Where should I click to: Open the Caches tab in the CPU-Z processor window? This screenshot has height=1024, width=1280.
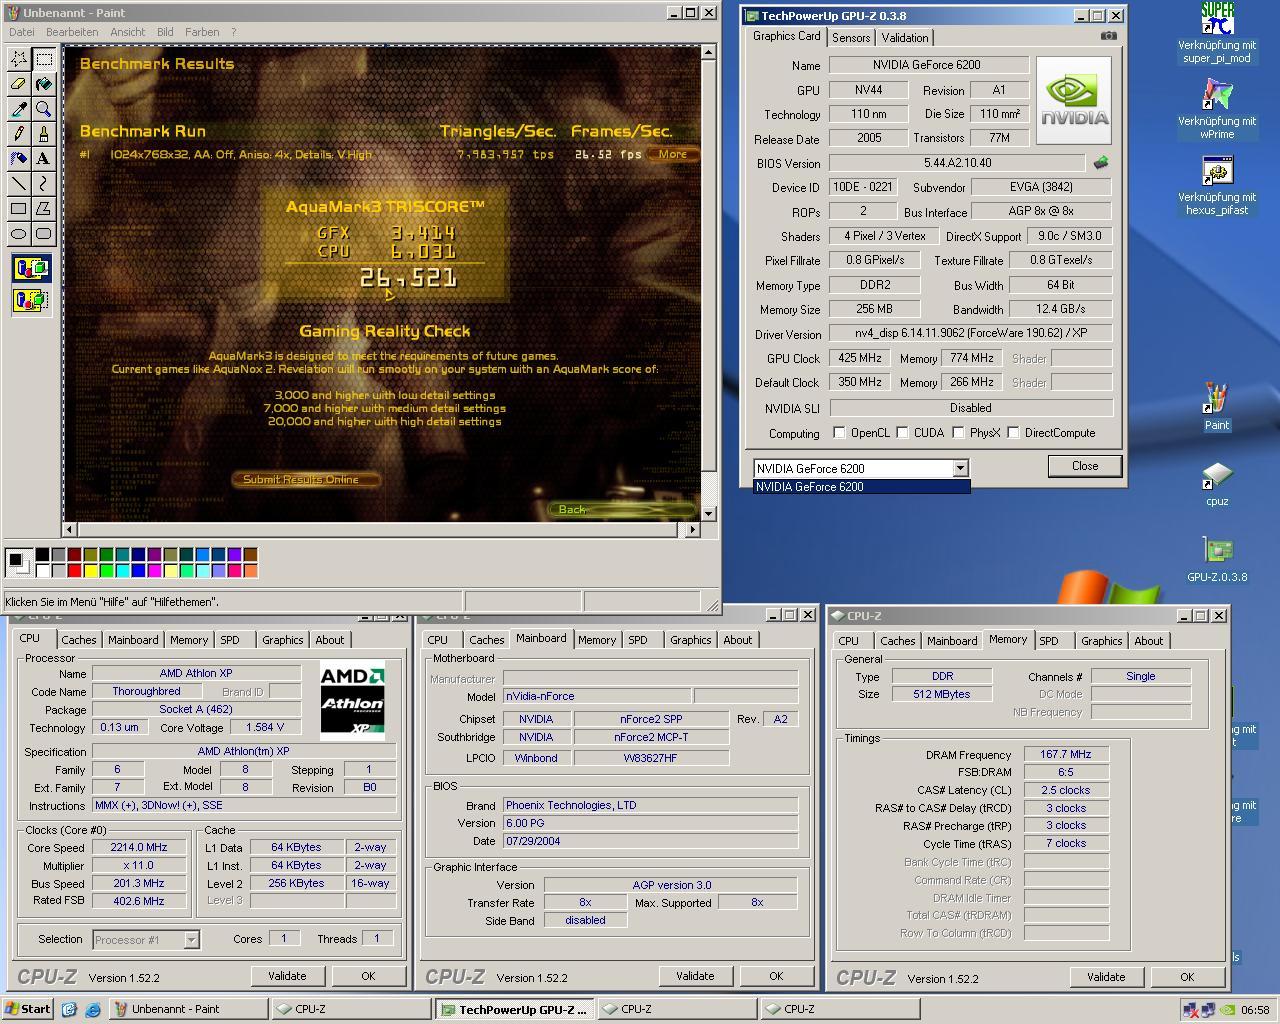click(x=79, y=640)
